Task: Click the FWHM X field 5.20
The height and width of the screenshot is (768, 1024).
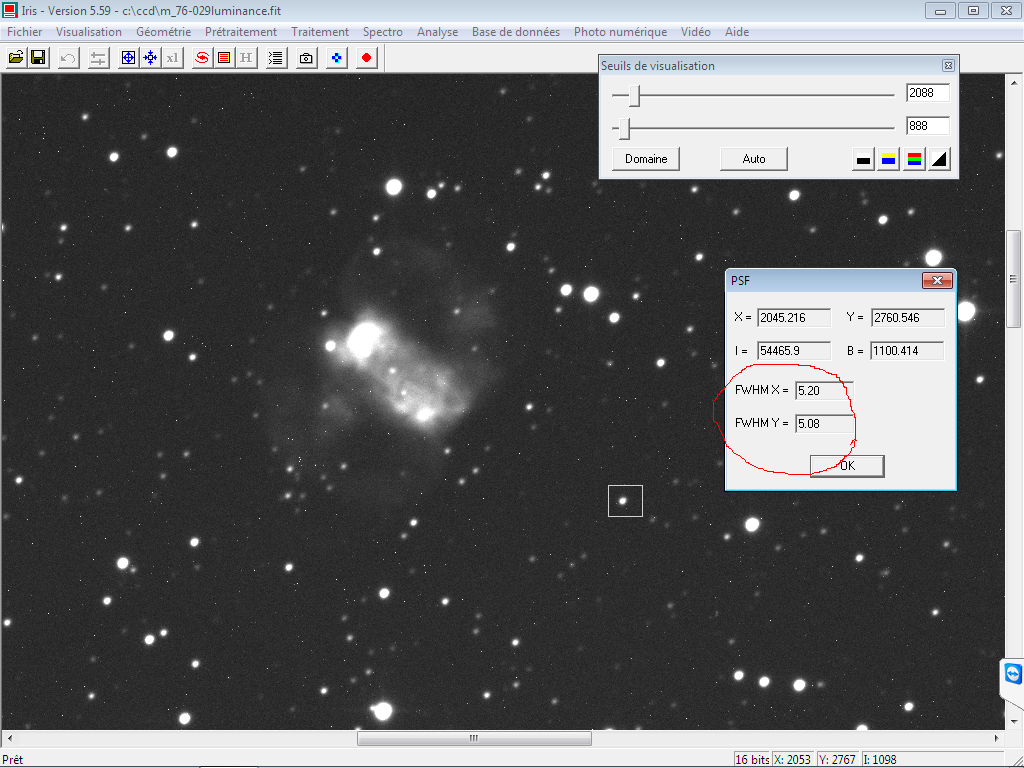Action: [824, 391]
